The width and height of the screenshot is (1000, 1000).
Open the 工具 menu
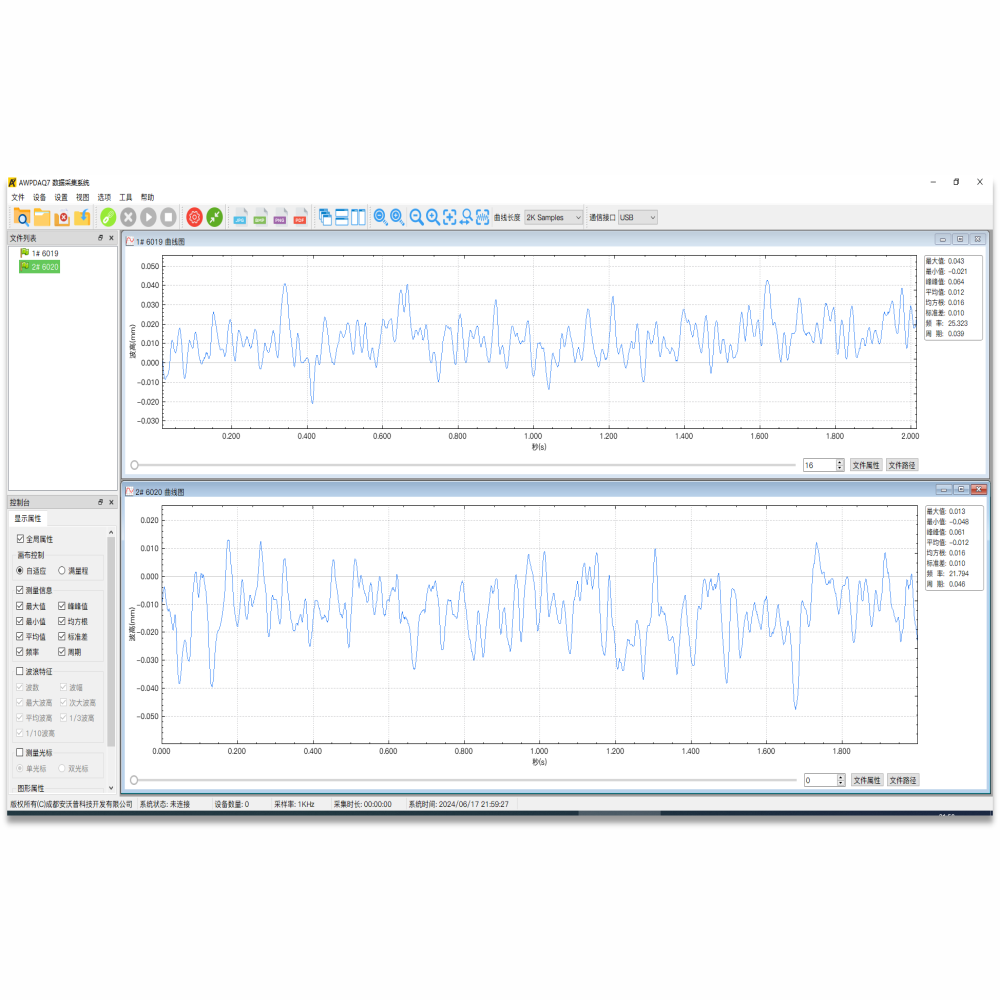[126, 197]
